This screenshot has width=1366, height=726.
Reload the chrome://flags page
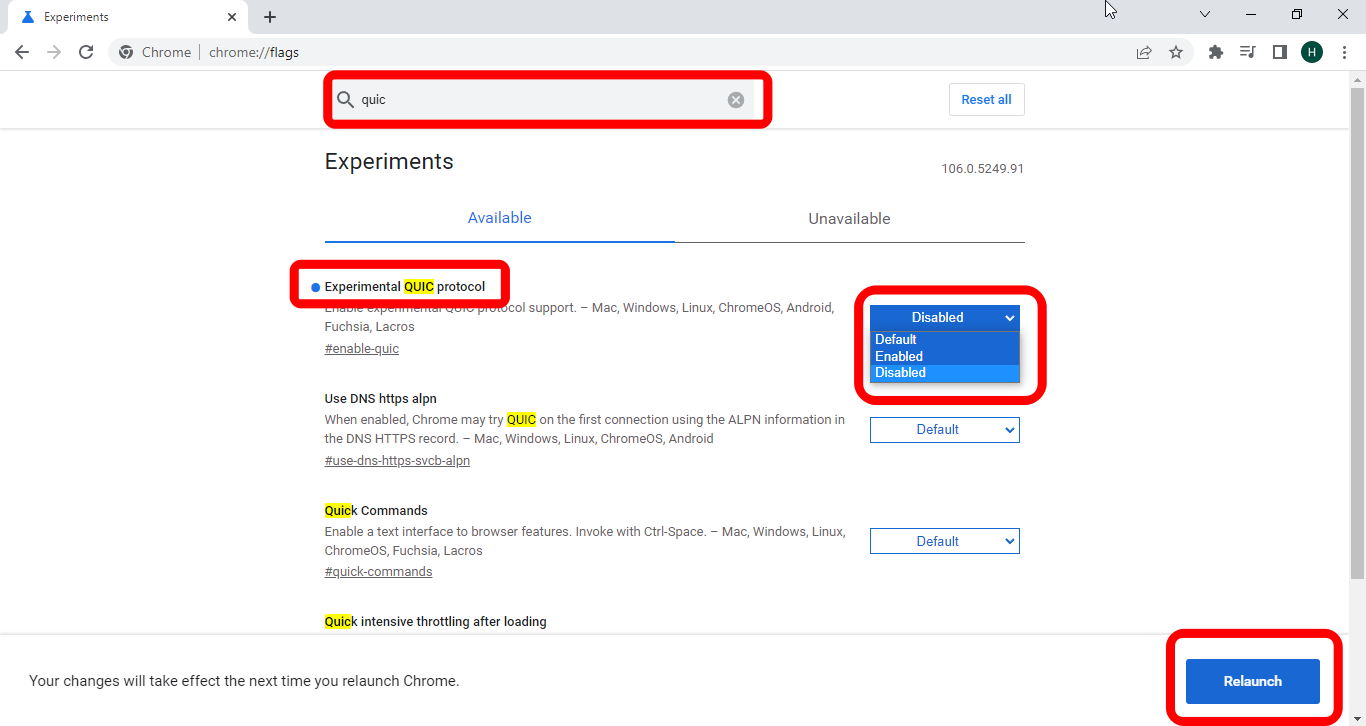click(86, 52)
